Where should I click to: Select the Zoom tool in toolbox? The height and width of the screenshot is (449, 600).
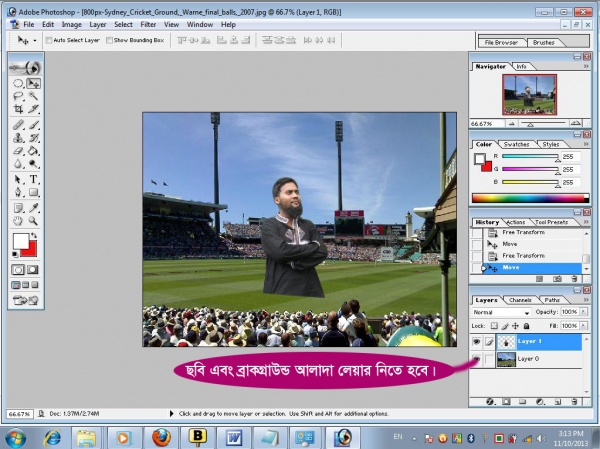click(33, 220)
